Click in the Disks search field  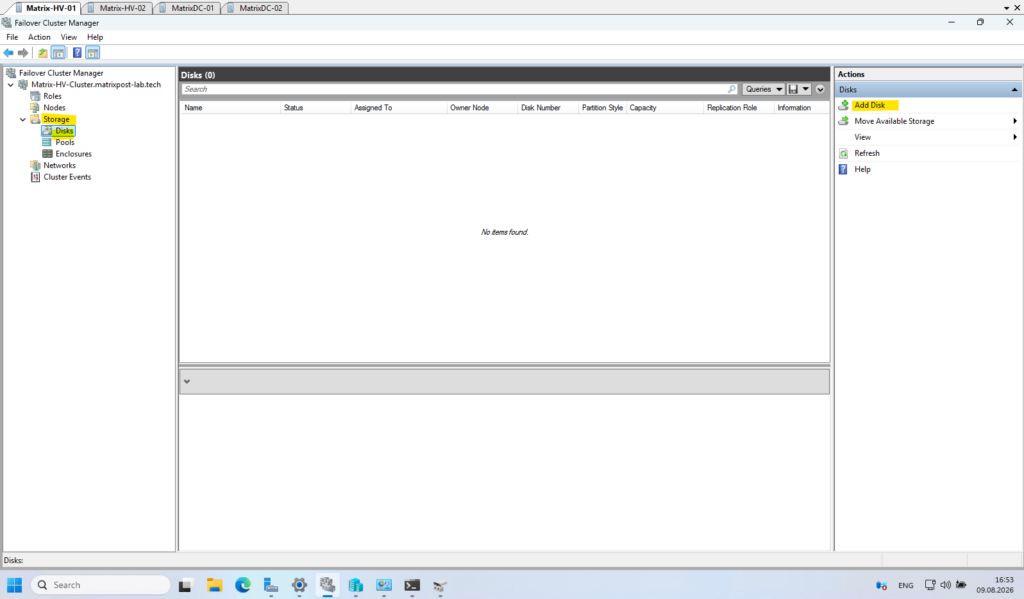tap(455, 89)
